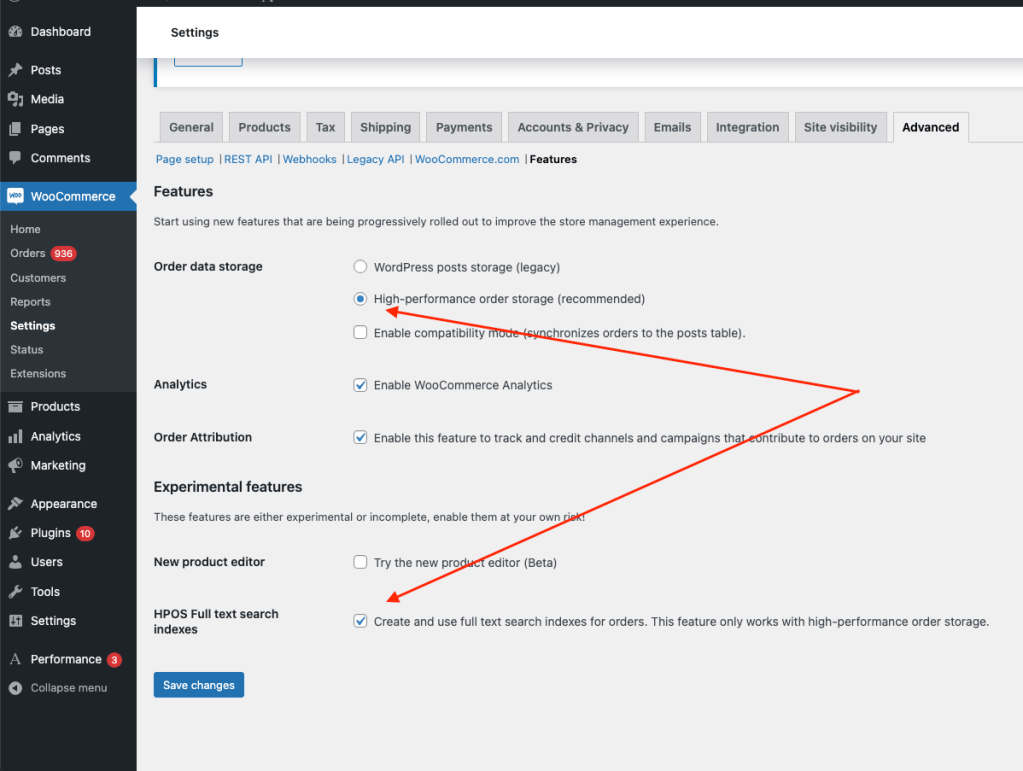The image size is (1023, 771).
Task: Select the Features section link
Action: click(553, 159)
